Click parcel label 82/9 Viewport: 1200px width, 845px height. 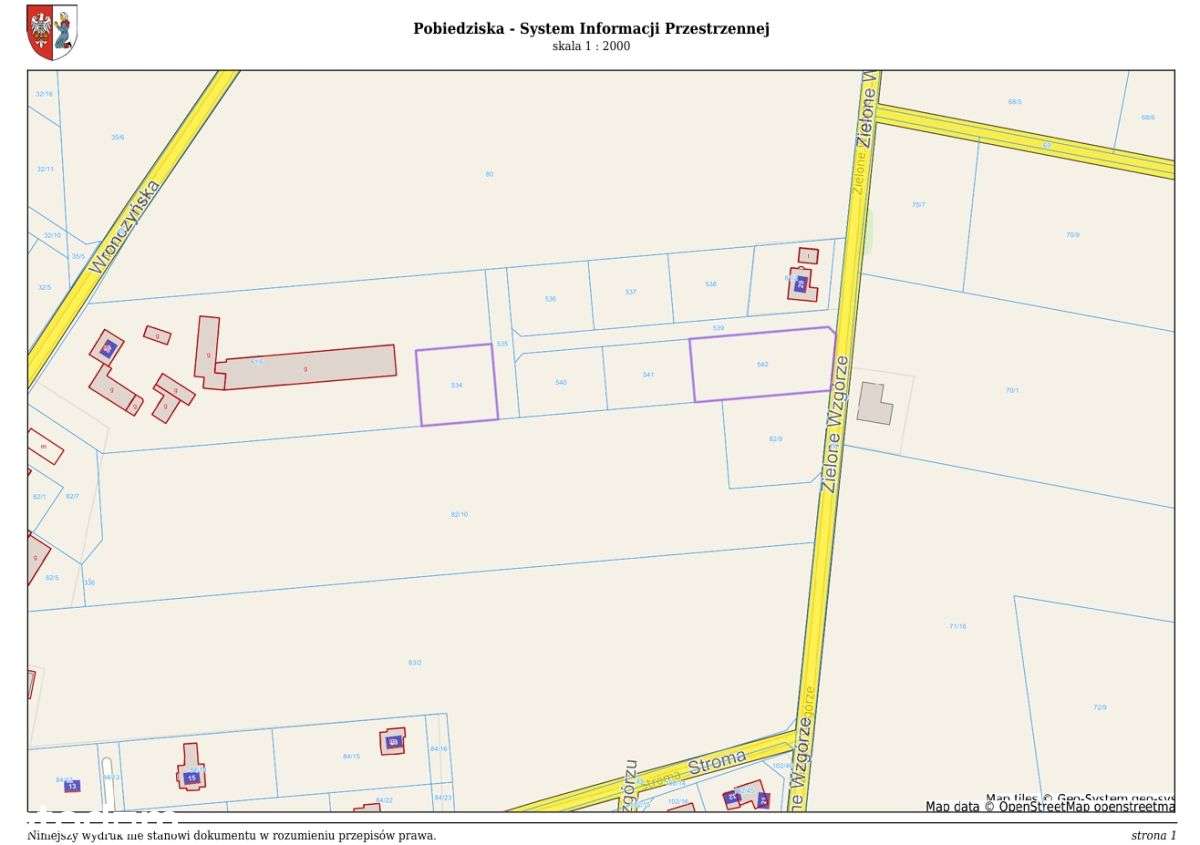pyautogui.click(x=775, y=439)
